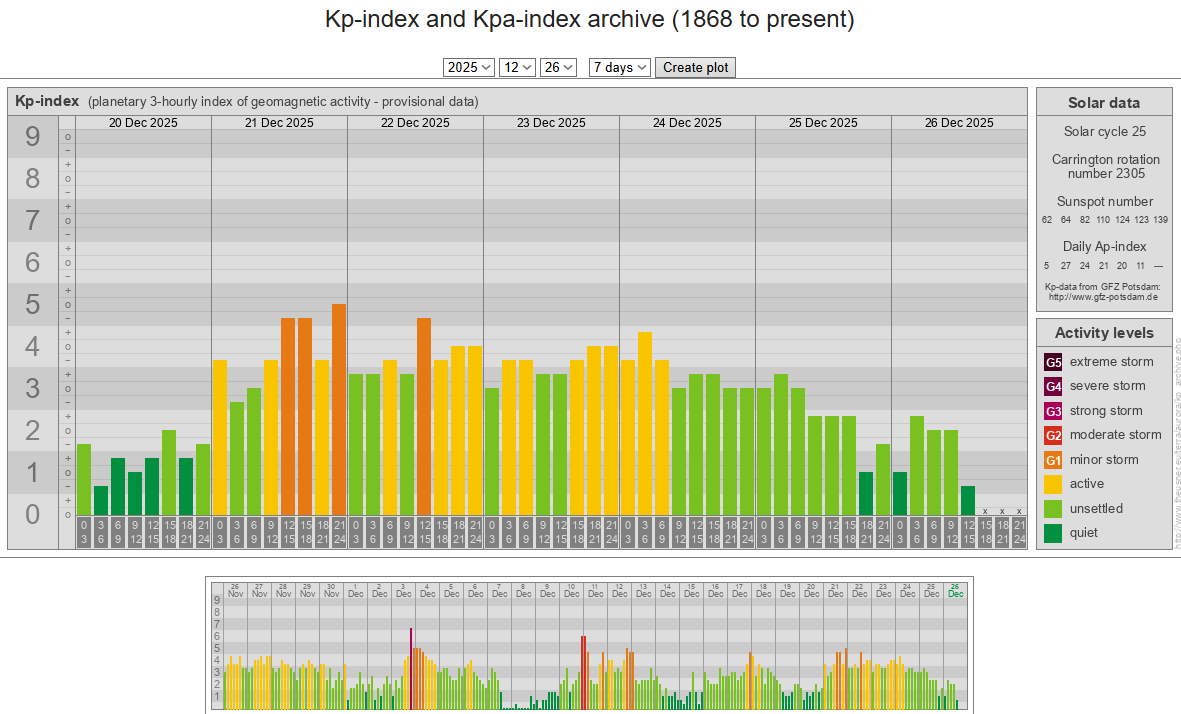Expand the 7 days duration dropdown
This screenshot has height=714, width=1181.
tap(619, 67)
